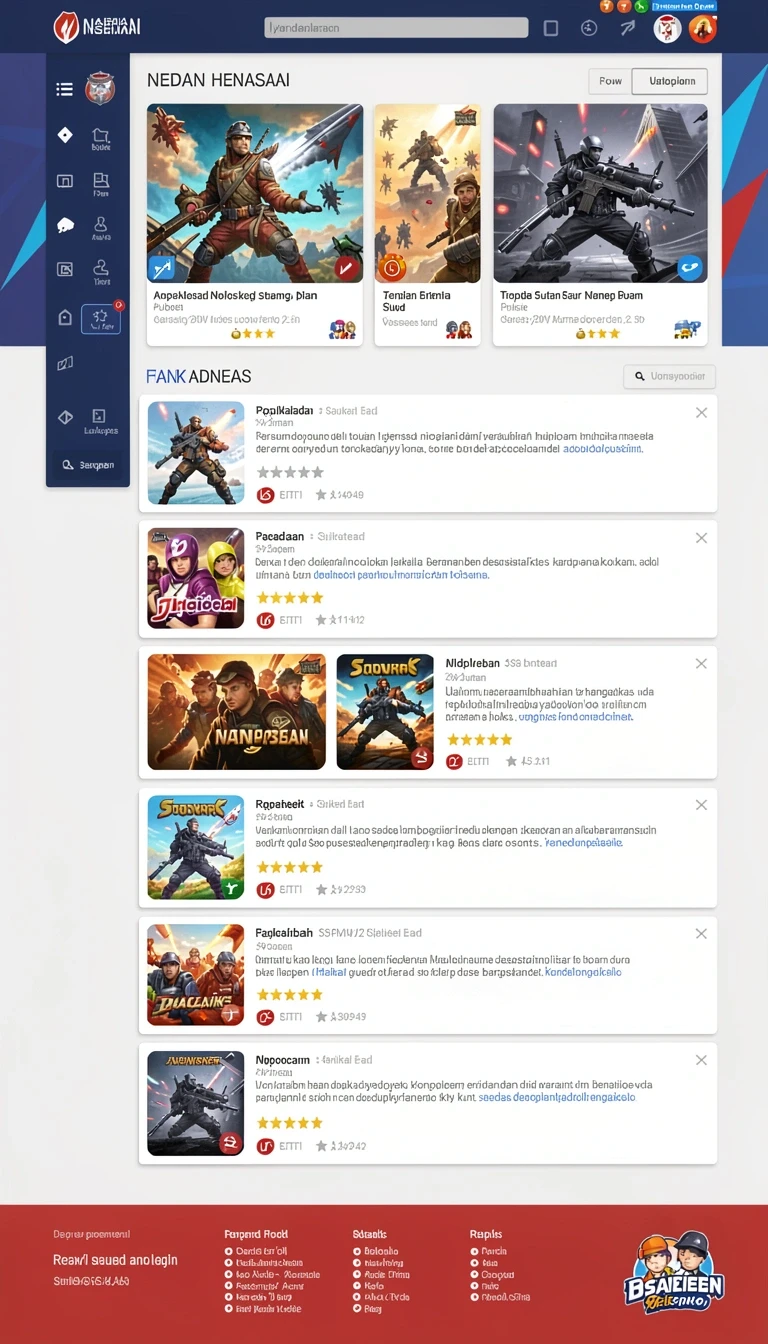
Task: Select the chat bubble sidebar icon
Action: pos(65,225)
